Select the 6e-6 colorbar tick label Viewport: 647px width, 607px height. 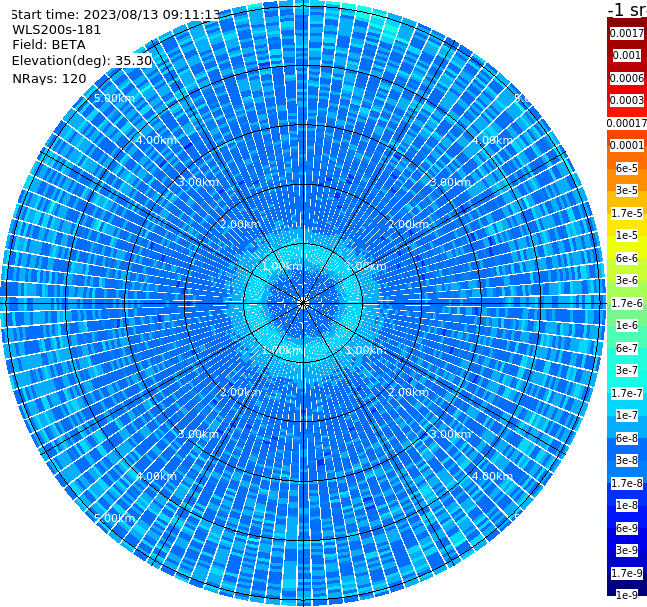[627, 258]
